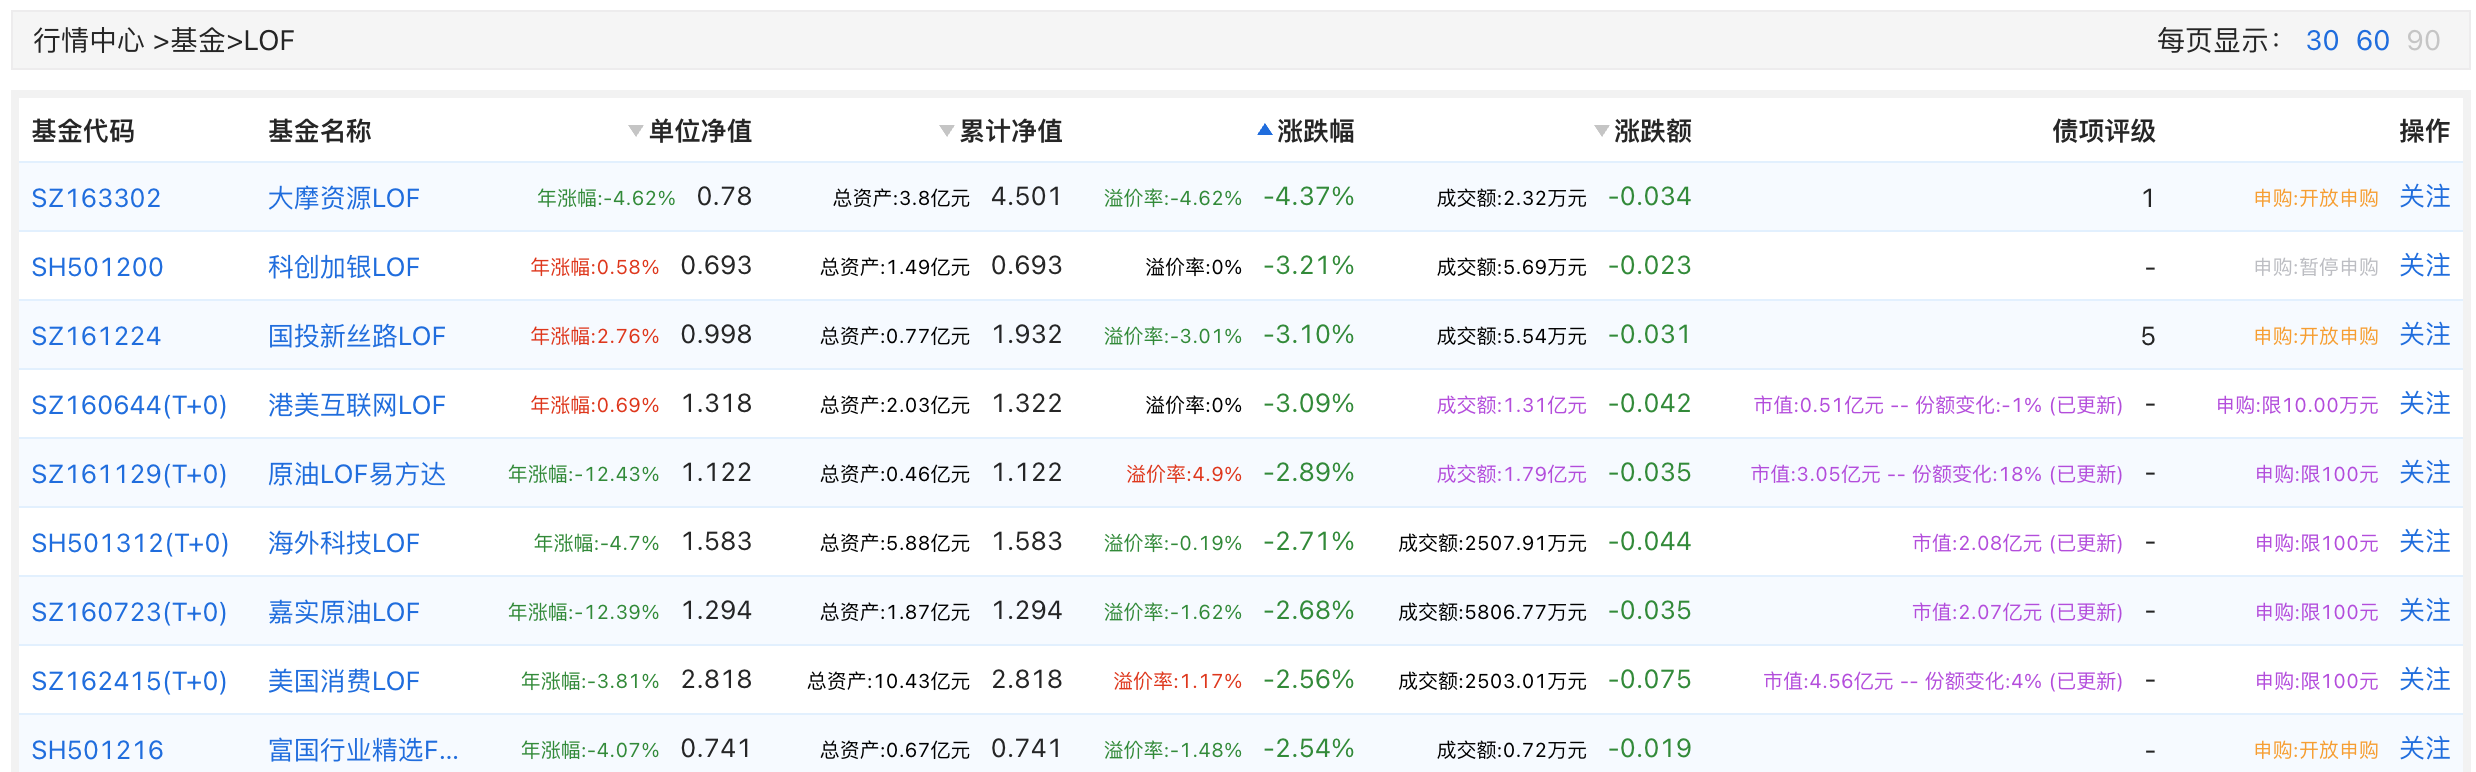Open the 富国行业精选 fund link
The width and height of the screenshot is (2476, 772).
coord(362,750)
